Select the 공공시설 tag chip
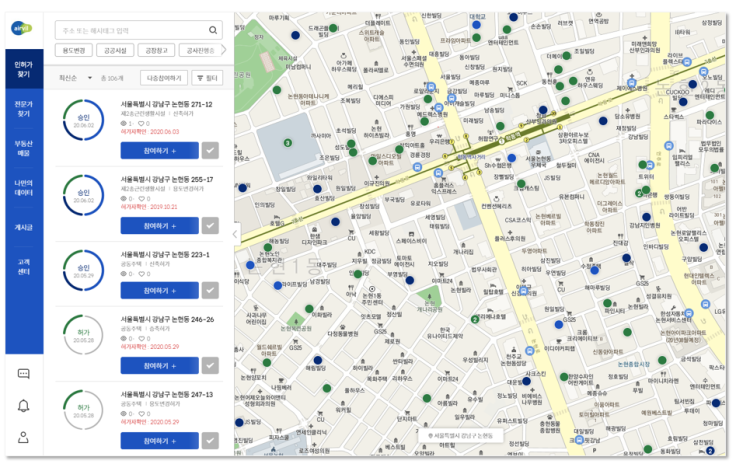 point(115,50)
